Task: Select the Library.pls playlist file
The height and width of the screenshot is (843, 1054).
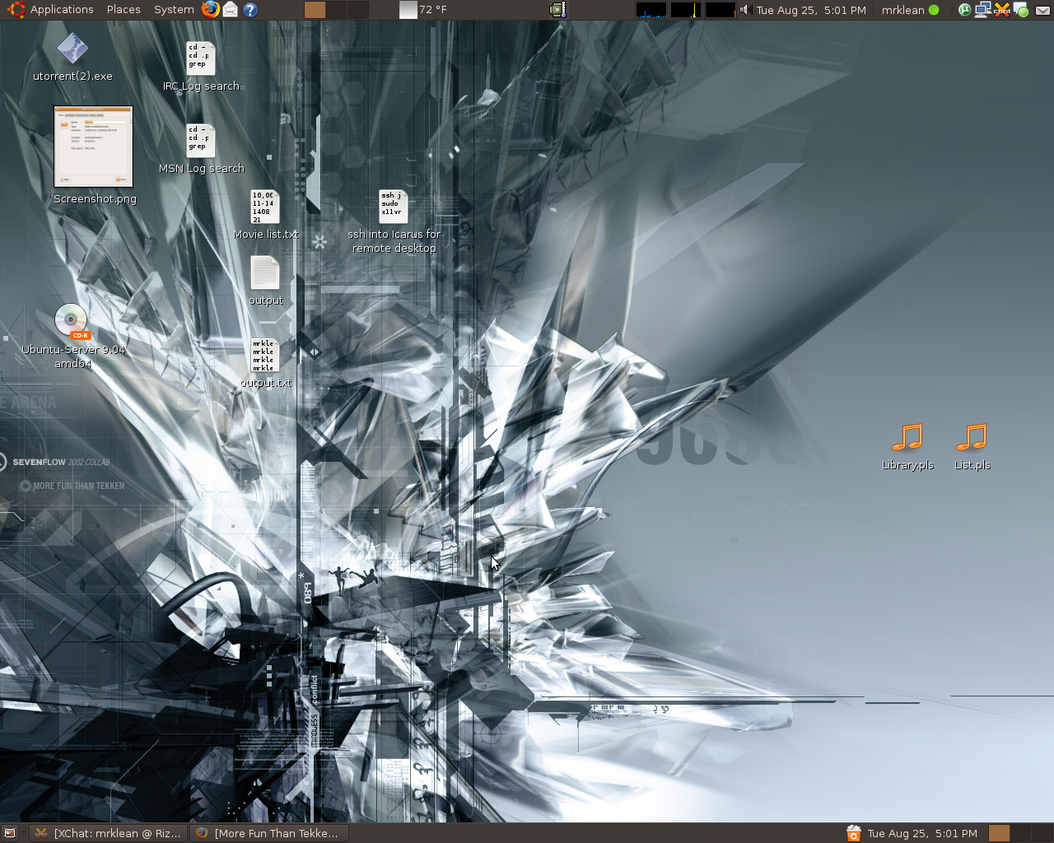Action: point(907,438)
